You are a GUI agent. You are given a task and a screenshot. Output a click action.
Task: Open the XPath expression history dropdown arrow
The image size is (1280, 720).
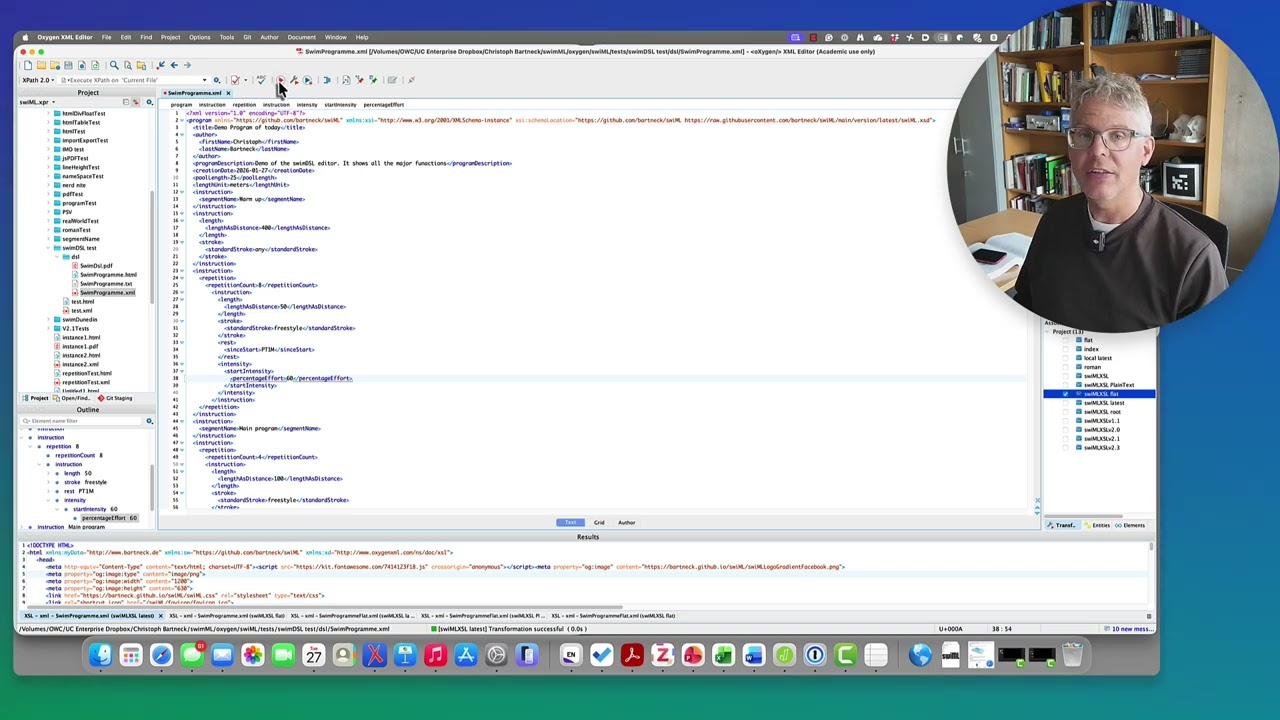204,80
